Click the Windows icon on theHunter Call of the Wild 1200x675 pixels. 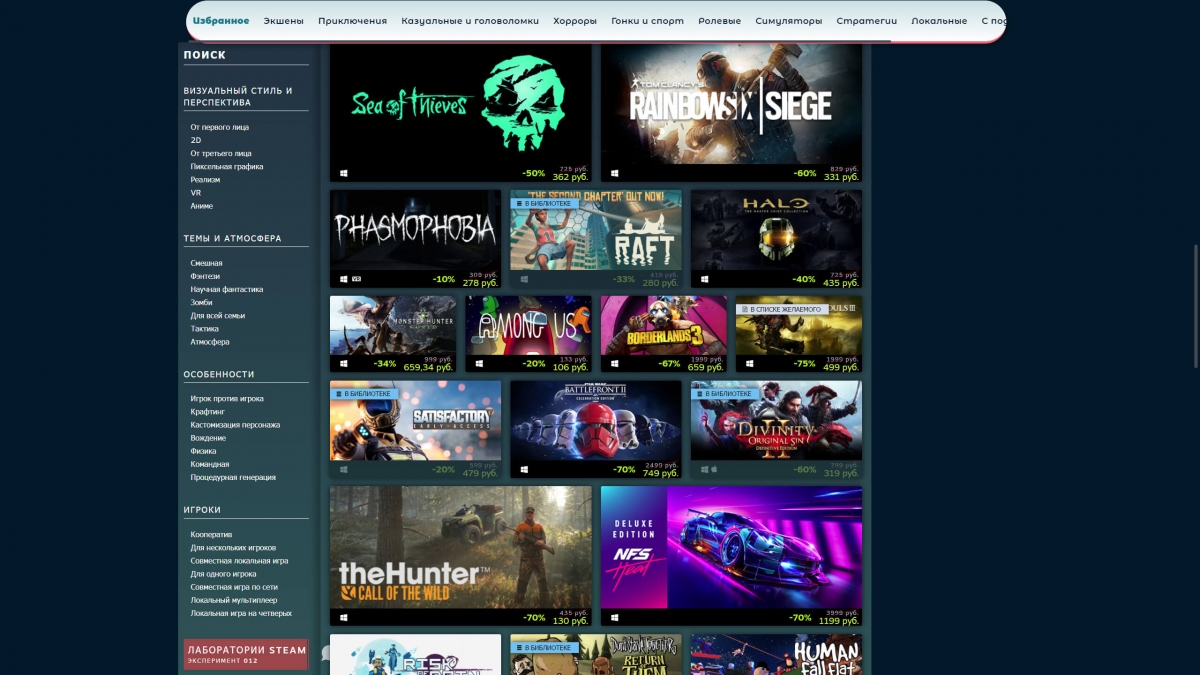[x=344, y=617]
